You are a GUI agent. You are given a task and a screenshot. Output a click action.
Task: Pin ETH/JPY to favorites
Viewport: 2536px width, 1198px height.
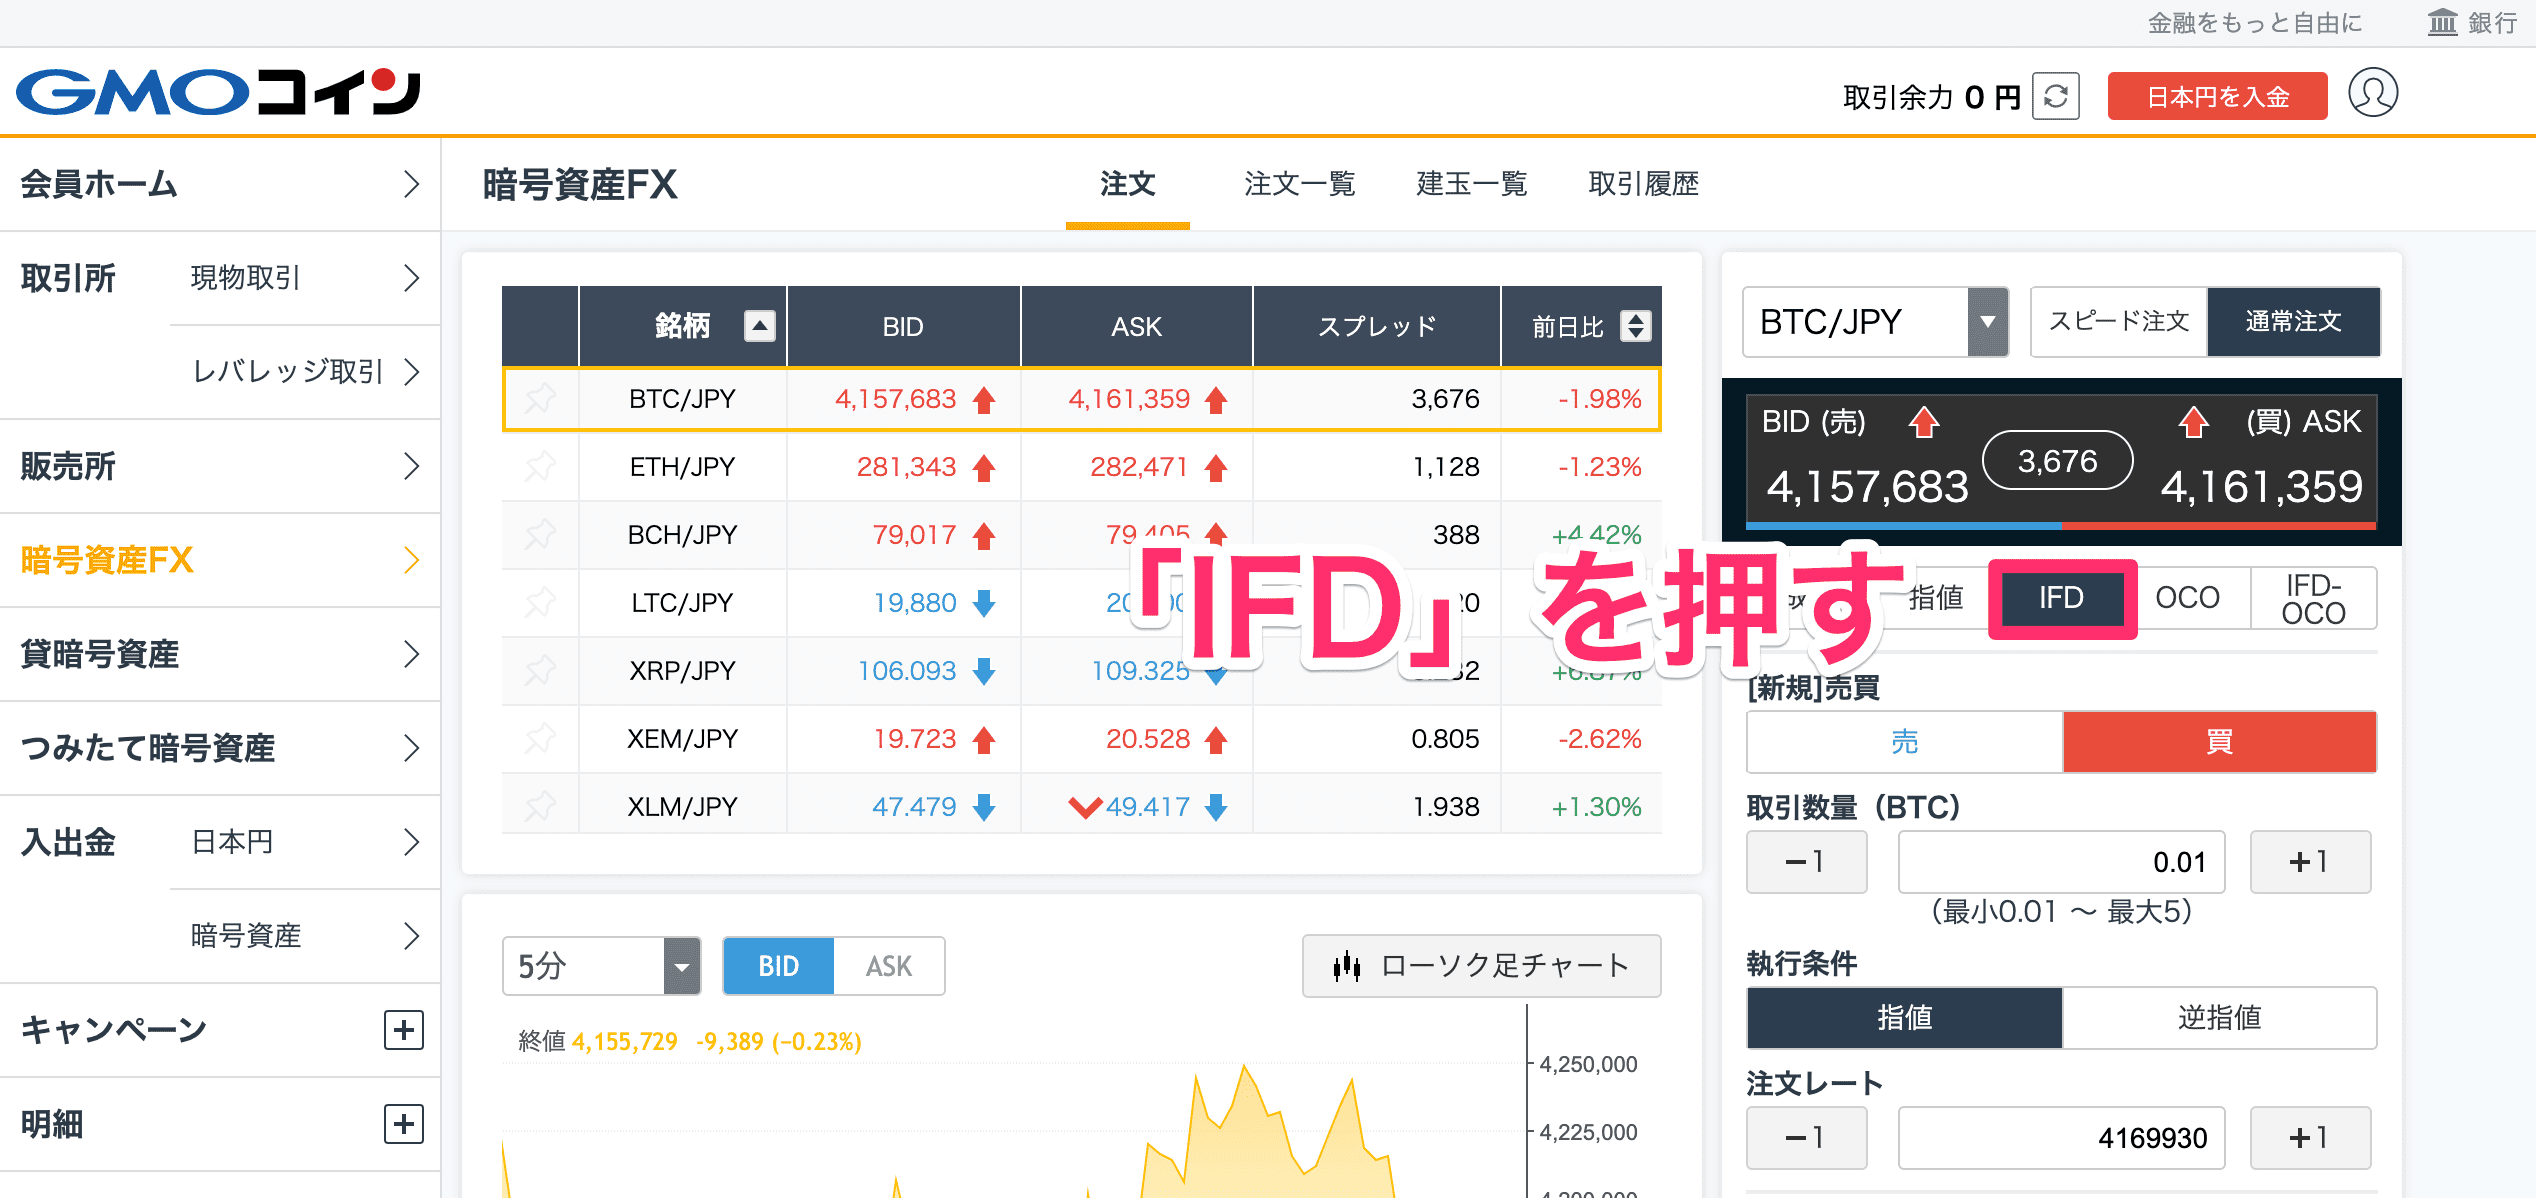pos(541,466)
